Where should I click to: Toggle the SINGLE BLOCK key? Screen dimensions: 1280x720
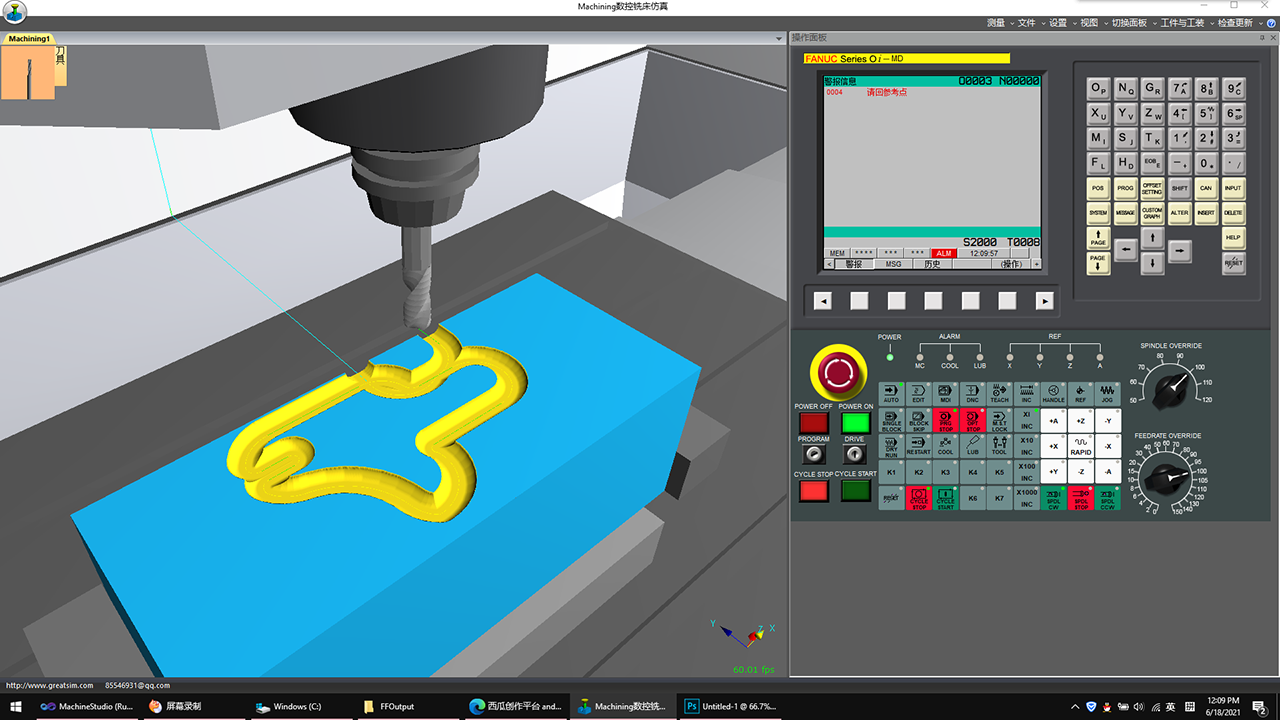pyautogui.click(x=891, y=420)
